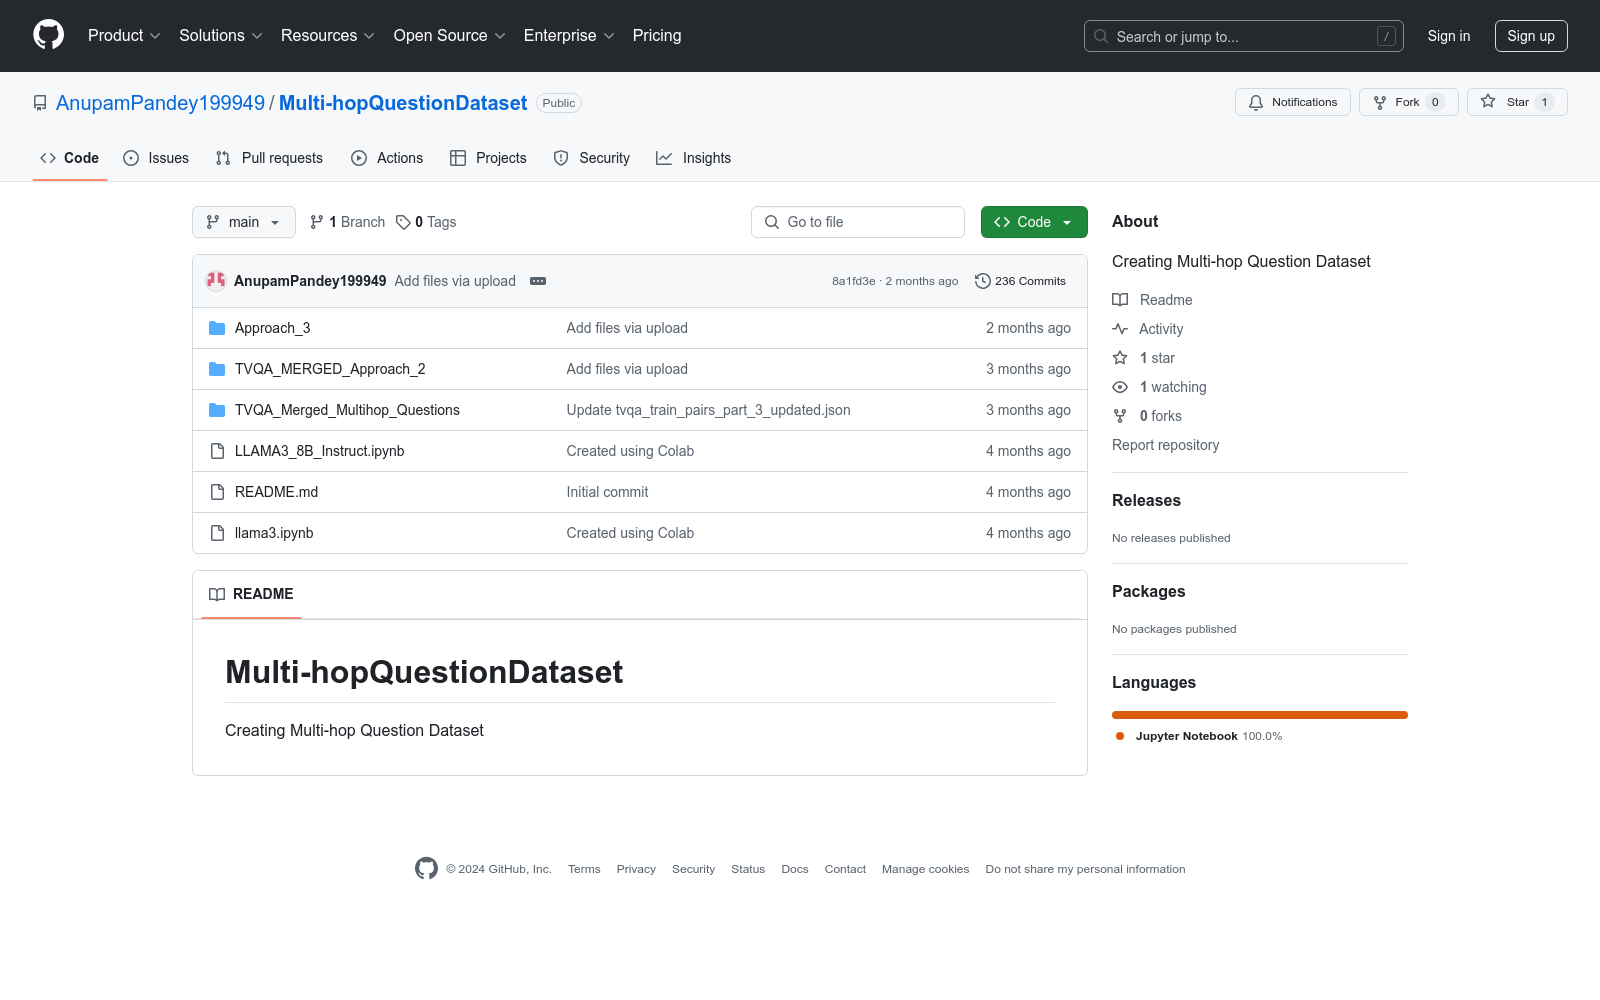The height and width of the screenshot is (1000, 1600).
Task: Expand the Product menu in the header
Action: point(124,36)
